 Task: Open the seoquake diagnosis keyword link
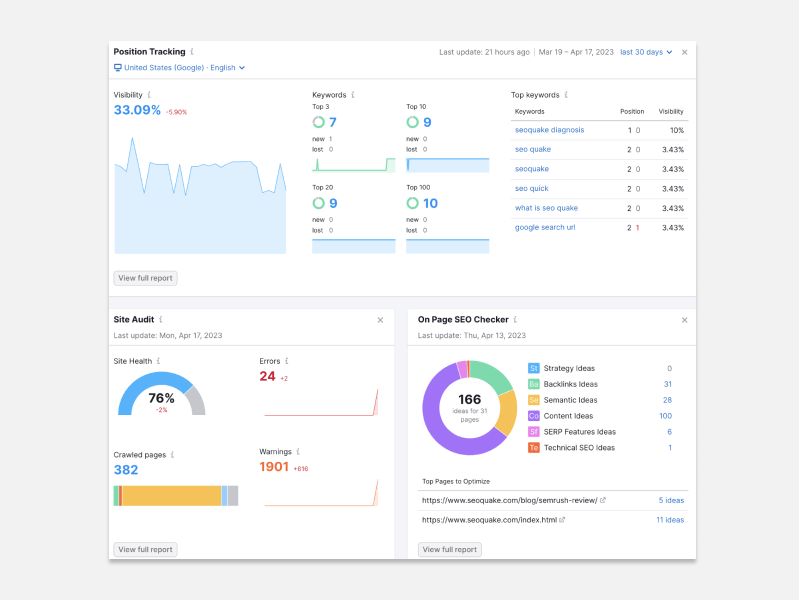[549, 130]
